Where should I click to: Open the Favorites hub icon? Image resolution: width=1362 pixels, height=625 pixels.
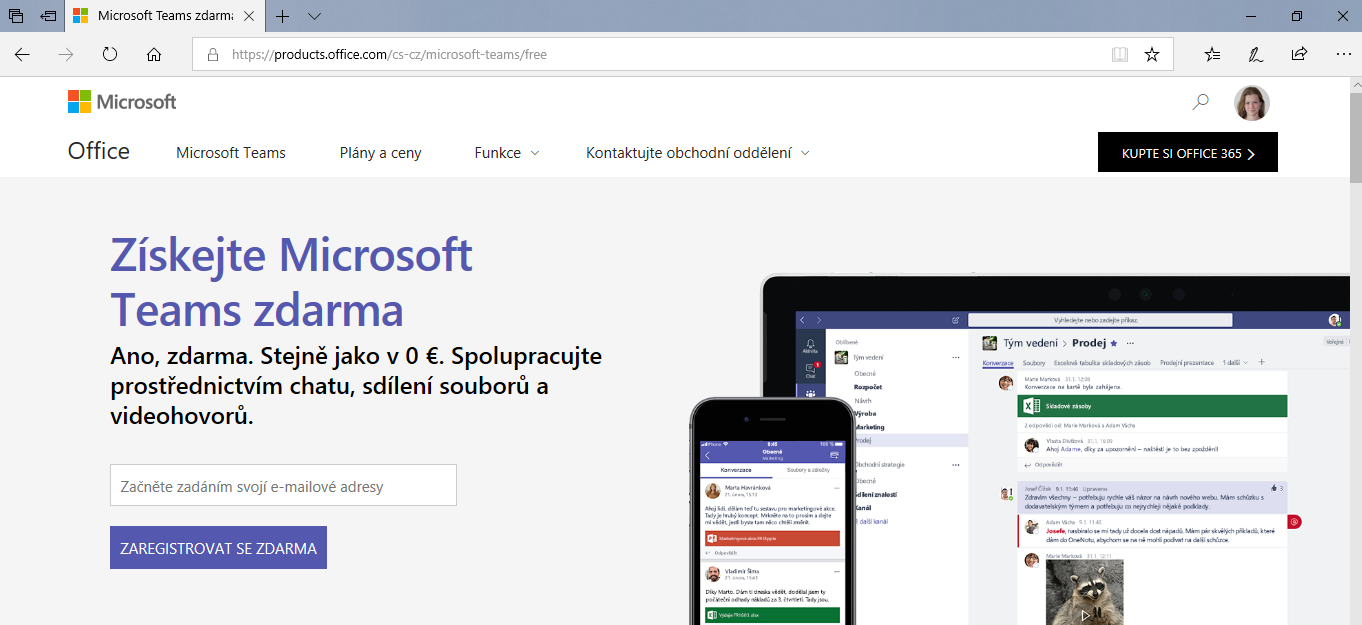pyautogui.click(x=1212, y=54)
